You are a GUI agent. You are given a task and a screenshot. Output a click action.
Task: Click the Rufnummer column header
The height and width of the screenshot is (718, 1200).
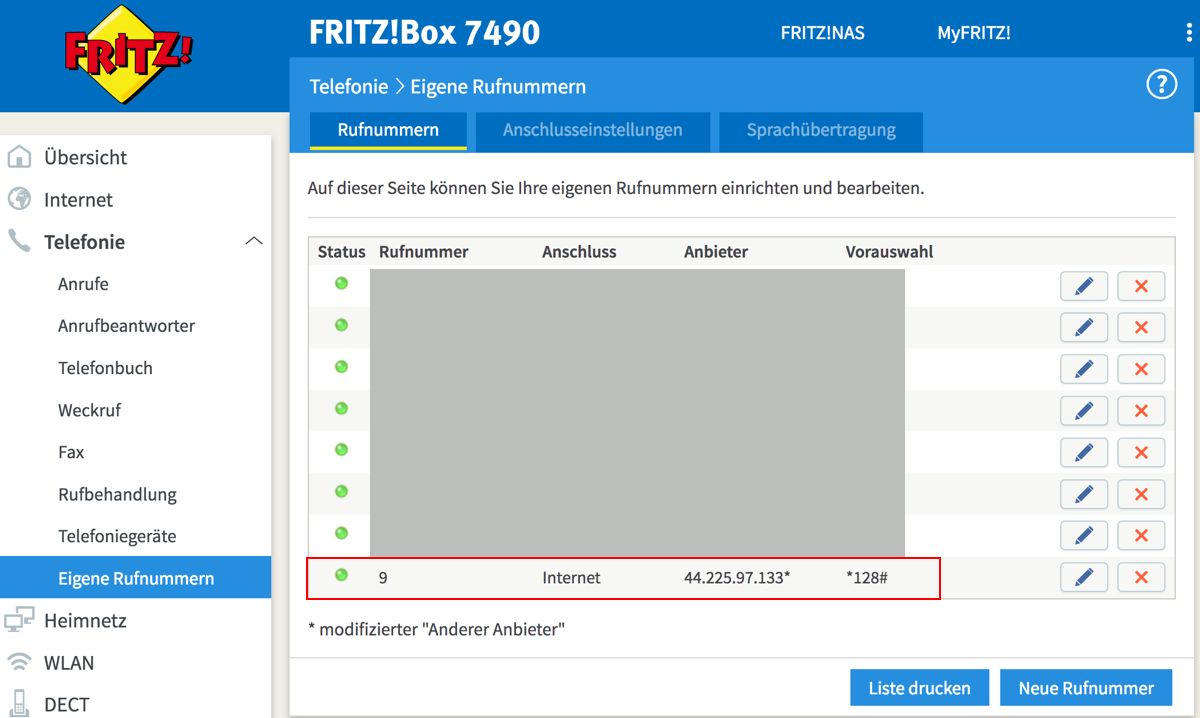pyautogui.click(x=424, y=252)
